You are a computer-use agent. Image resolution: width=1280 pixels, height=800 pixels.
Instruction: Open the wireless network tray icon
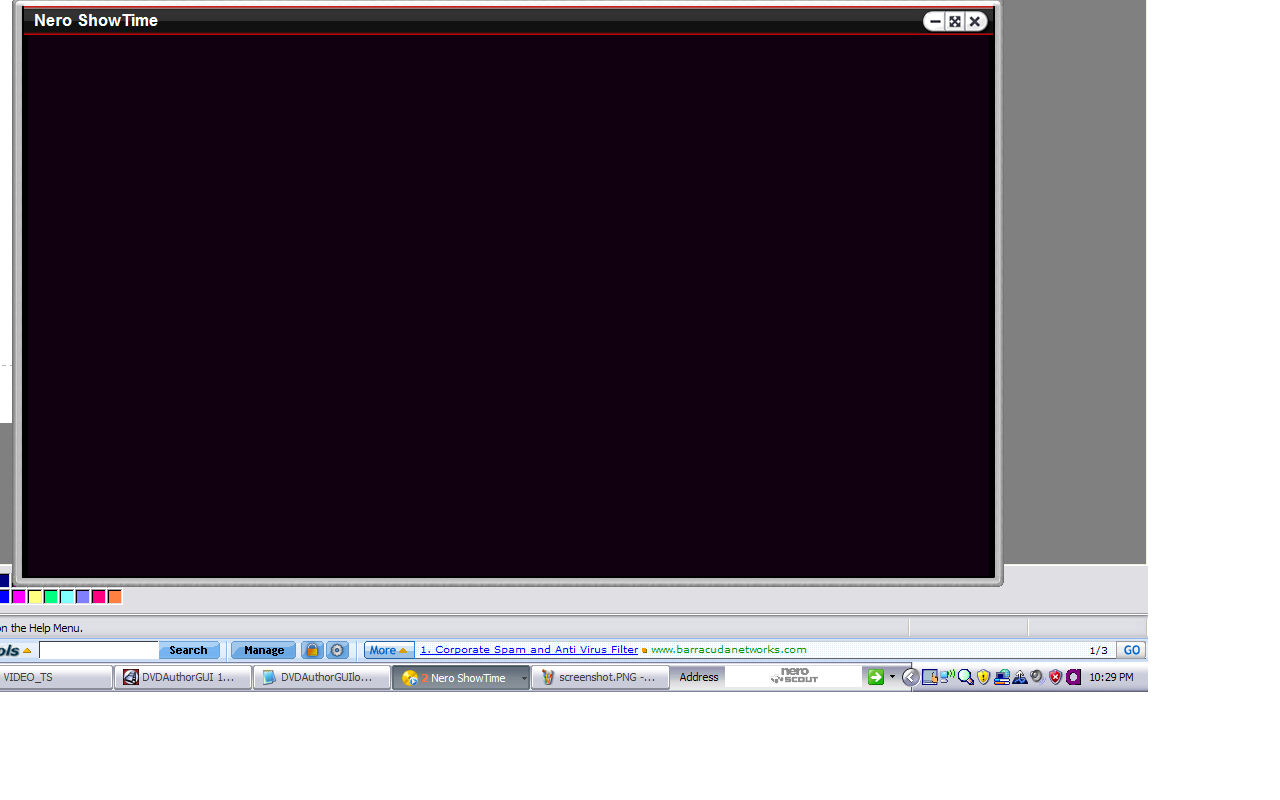click(x=947, y=677)
